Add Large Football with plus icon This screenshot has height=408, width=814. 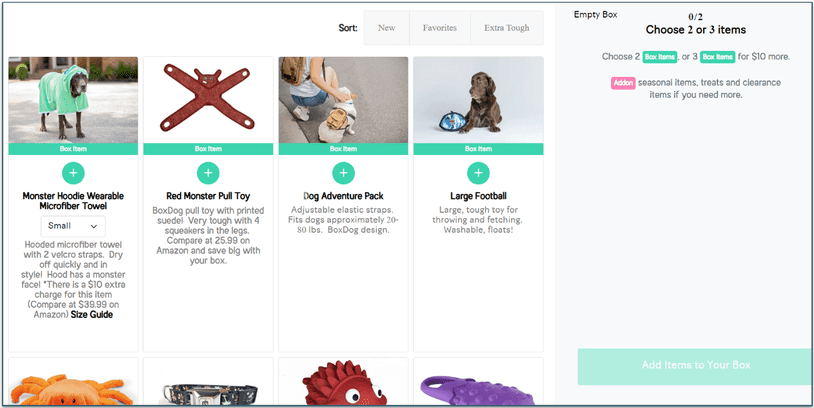(478, 173)
